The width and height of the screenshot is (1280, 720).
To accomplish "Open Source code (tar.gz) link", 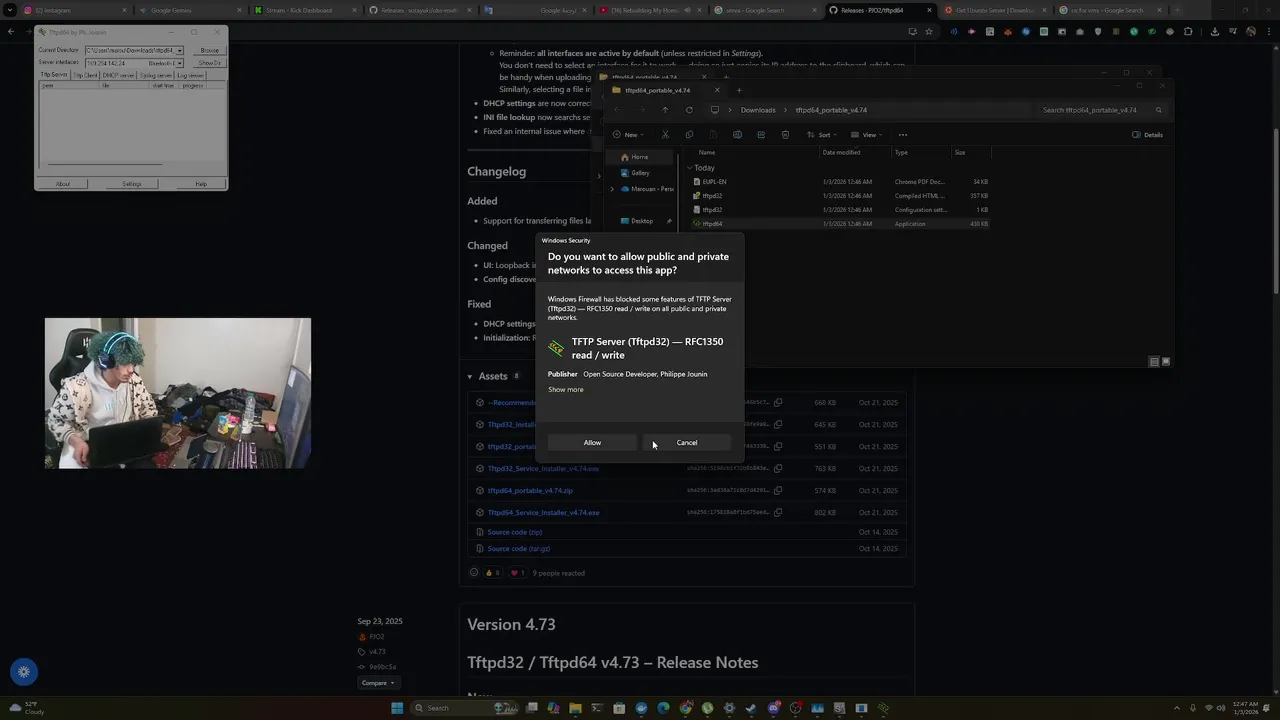I will [519, 549].
